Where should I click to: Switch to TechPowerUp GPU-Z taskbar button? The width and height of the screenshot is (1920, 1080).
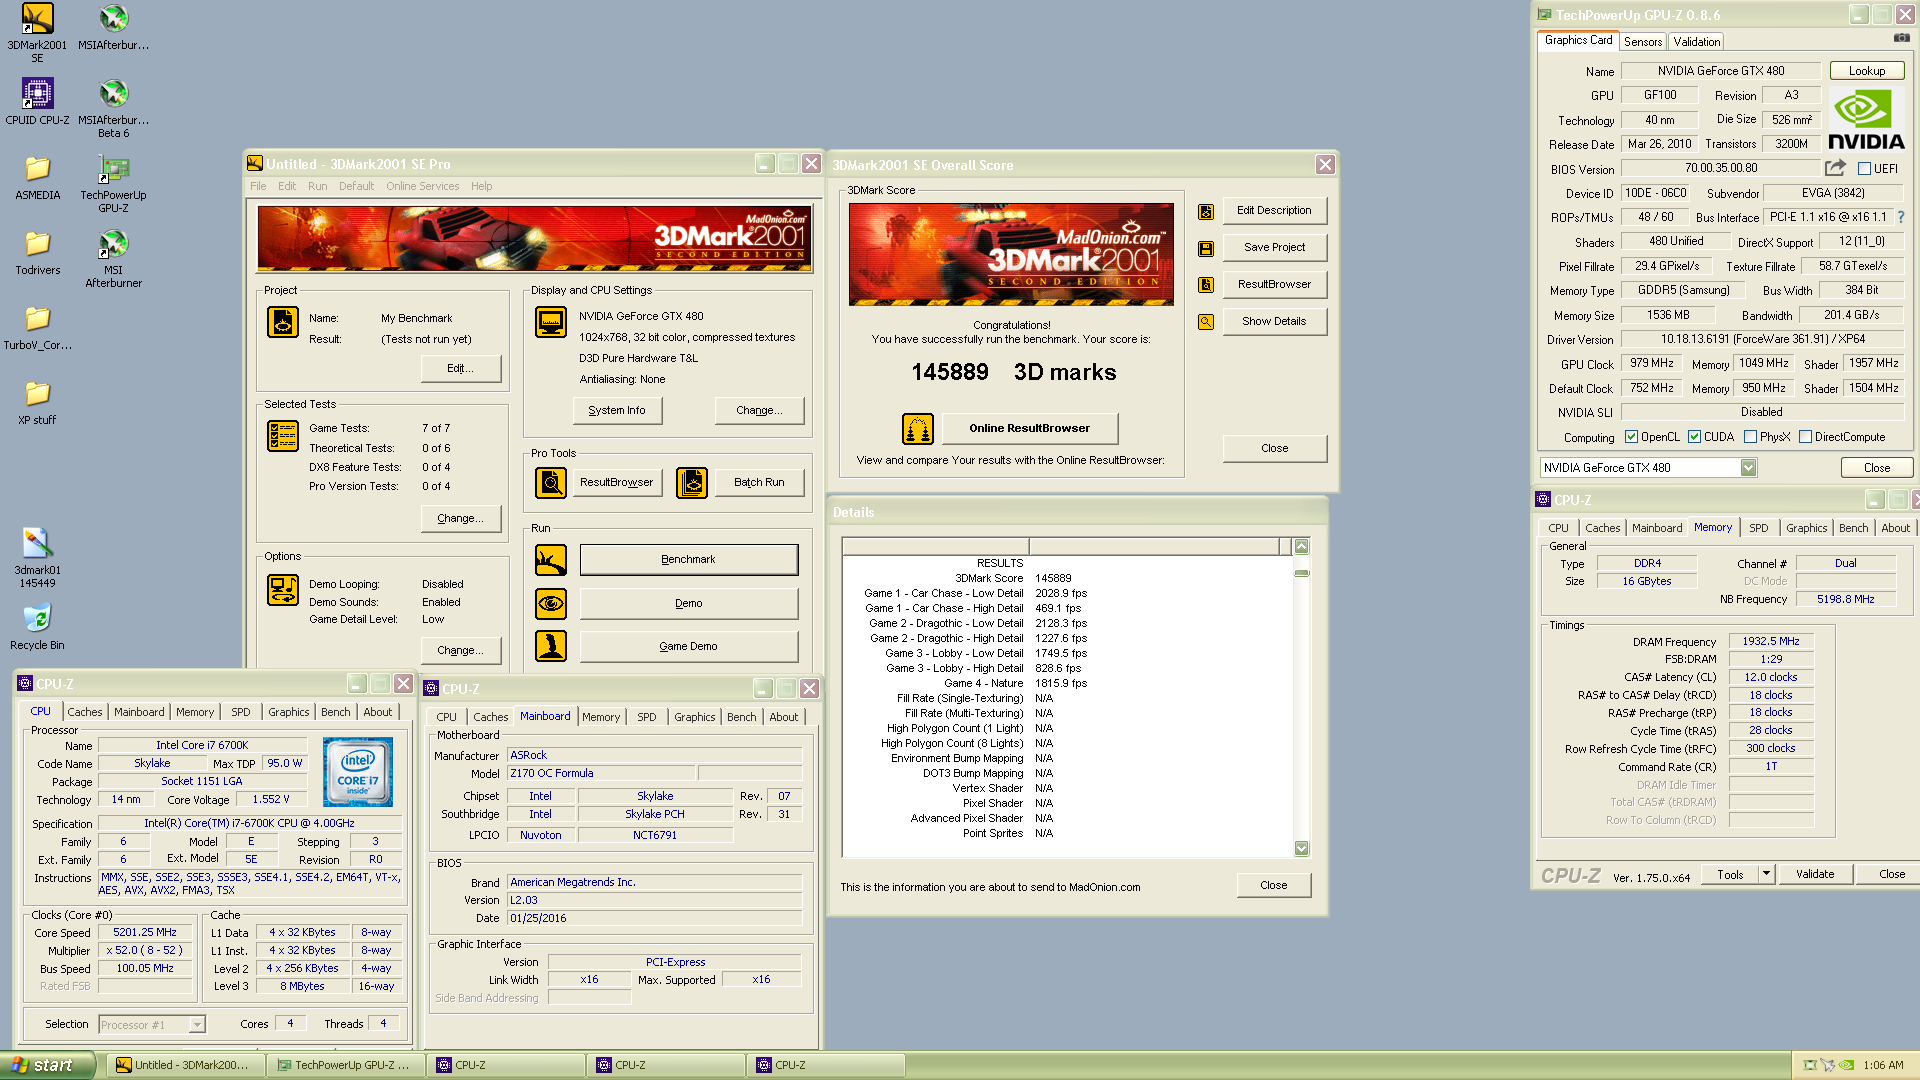(x=344, y=1066)
